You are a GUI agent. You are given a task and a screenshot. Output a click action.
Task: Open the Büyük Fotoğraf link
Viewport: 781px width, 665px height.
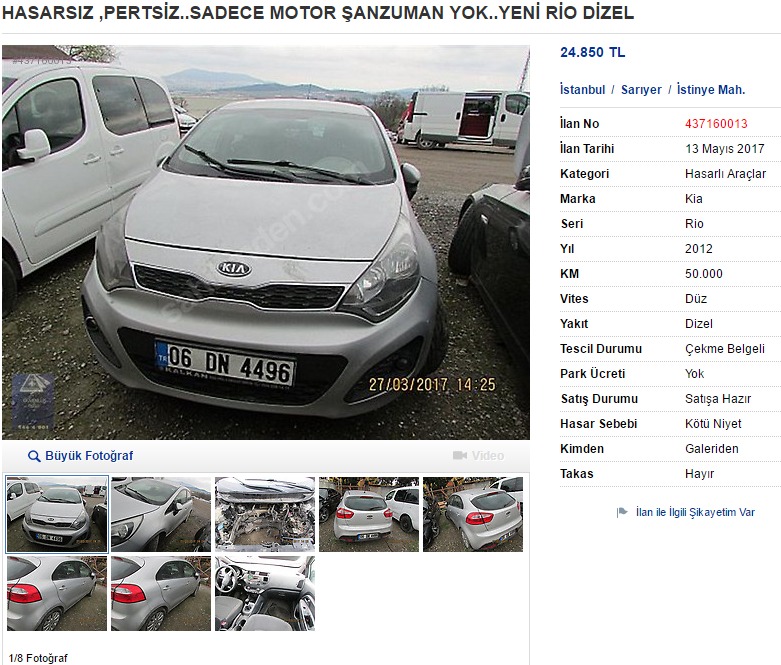pyautogui.click(x=89, y=456)
